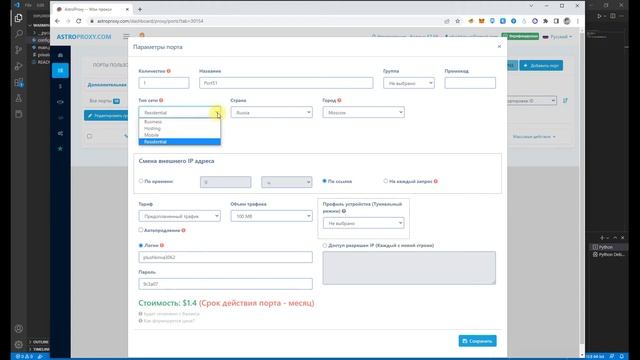
Task: Open a new browser tab with plus
Action: click(140, 9)
